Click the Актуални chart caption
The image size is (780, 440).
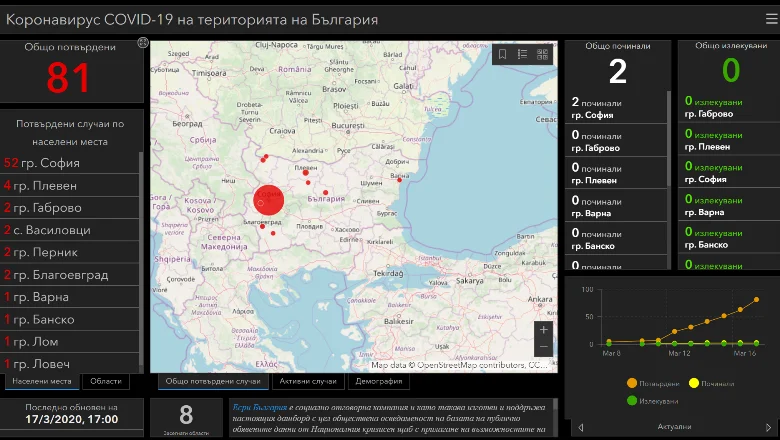coord(674,427)
